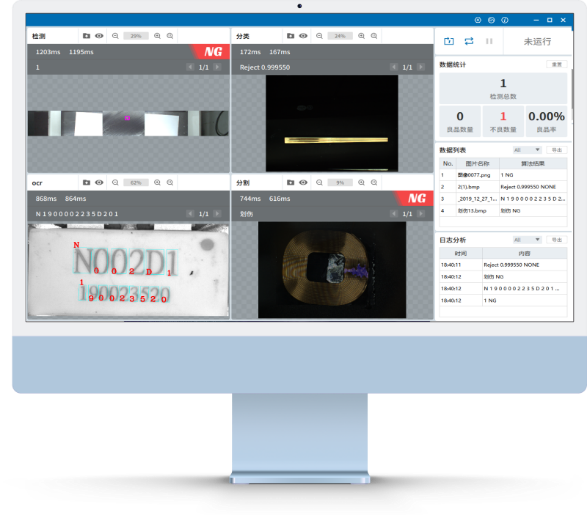The image size is (587, 516).
Task: Fit view icon in 检测 panel
Action: (x=170, y=36)
